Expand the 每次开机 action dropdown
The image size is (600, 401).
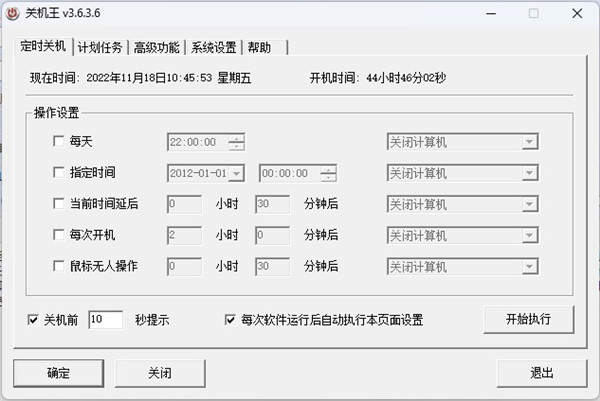point(463,236)
